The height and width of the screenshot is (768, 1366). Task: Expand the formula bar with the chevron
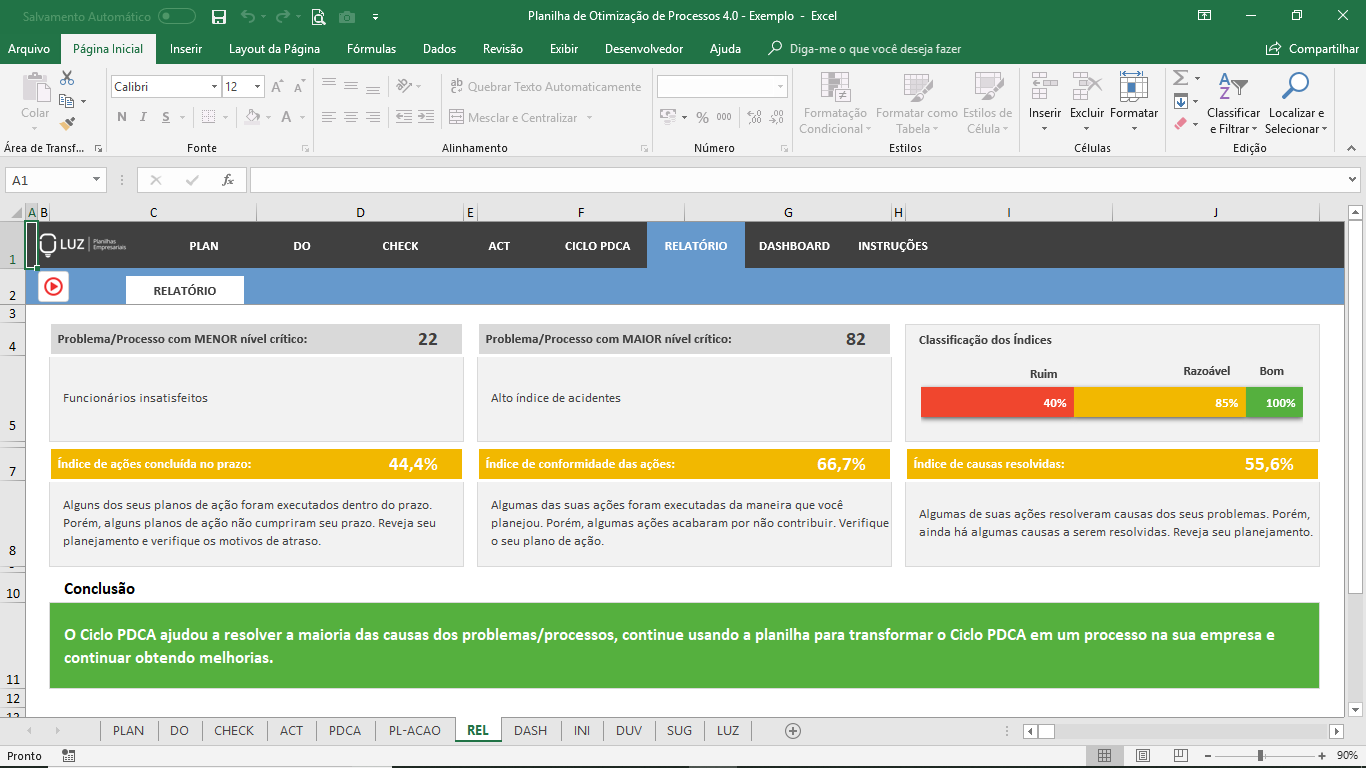[1353, 180]
